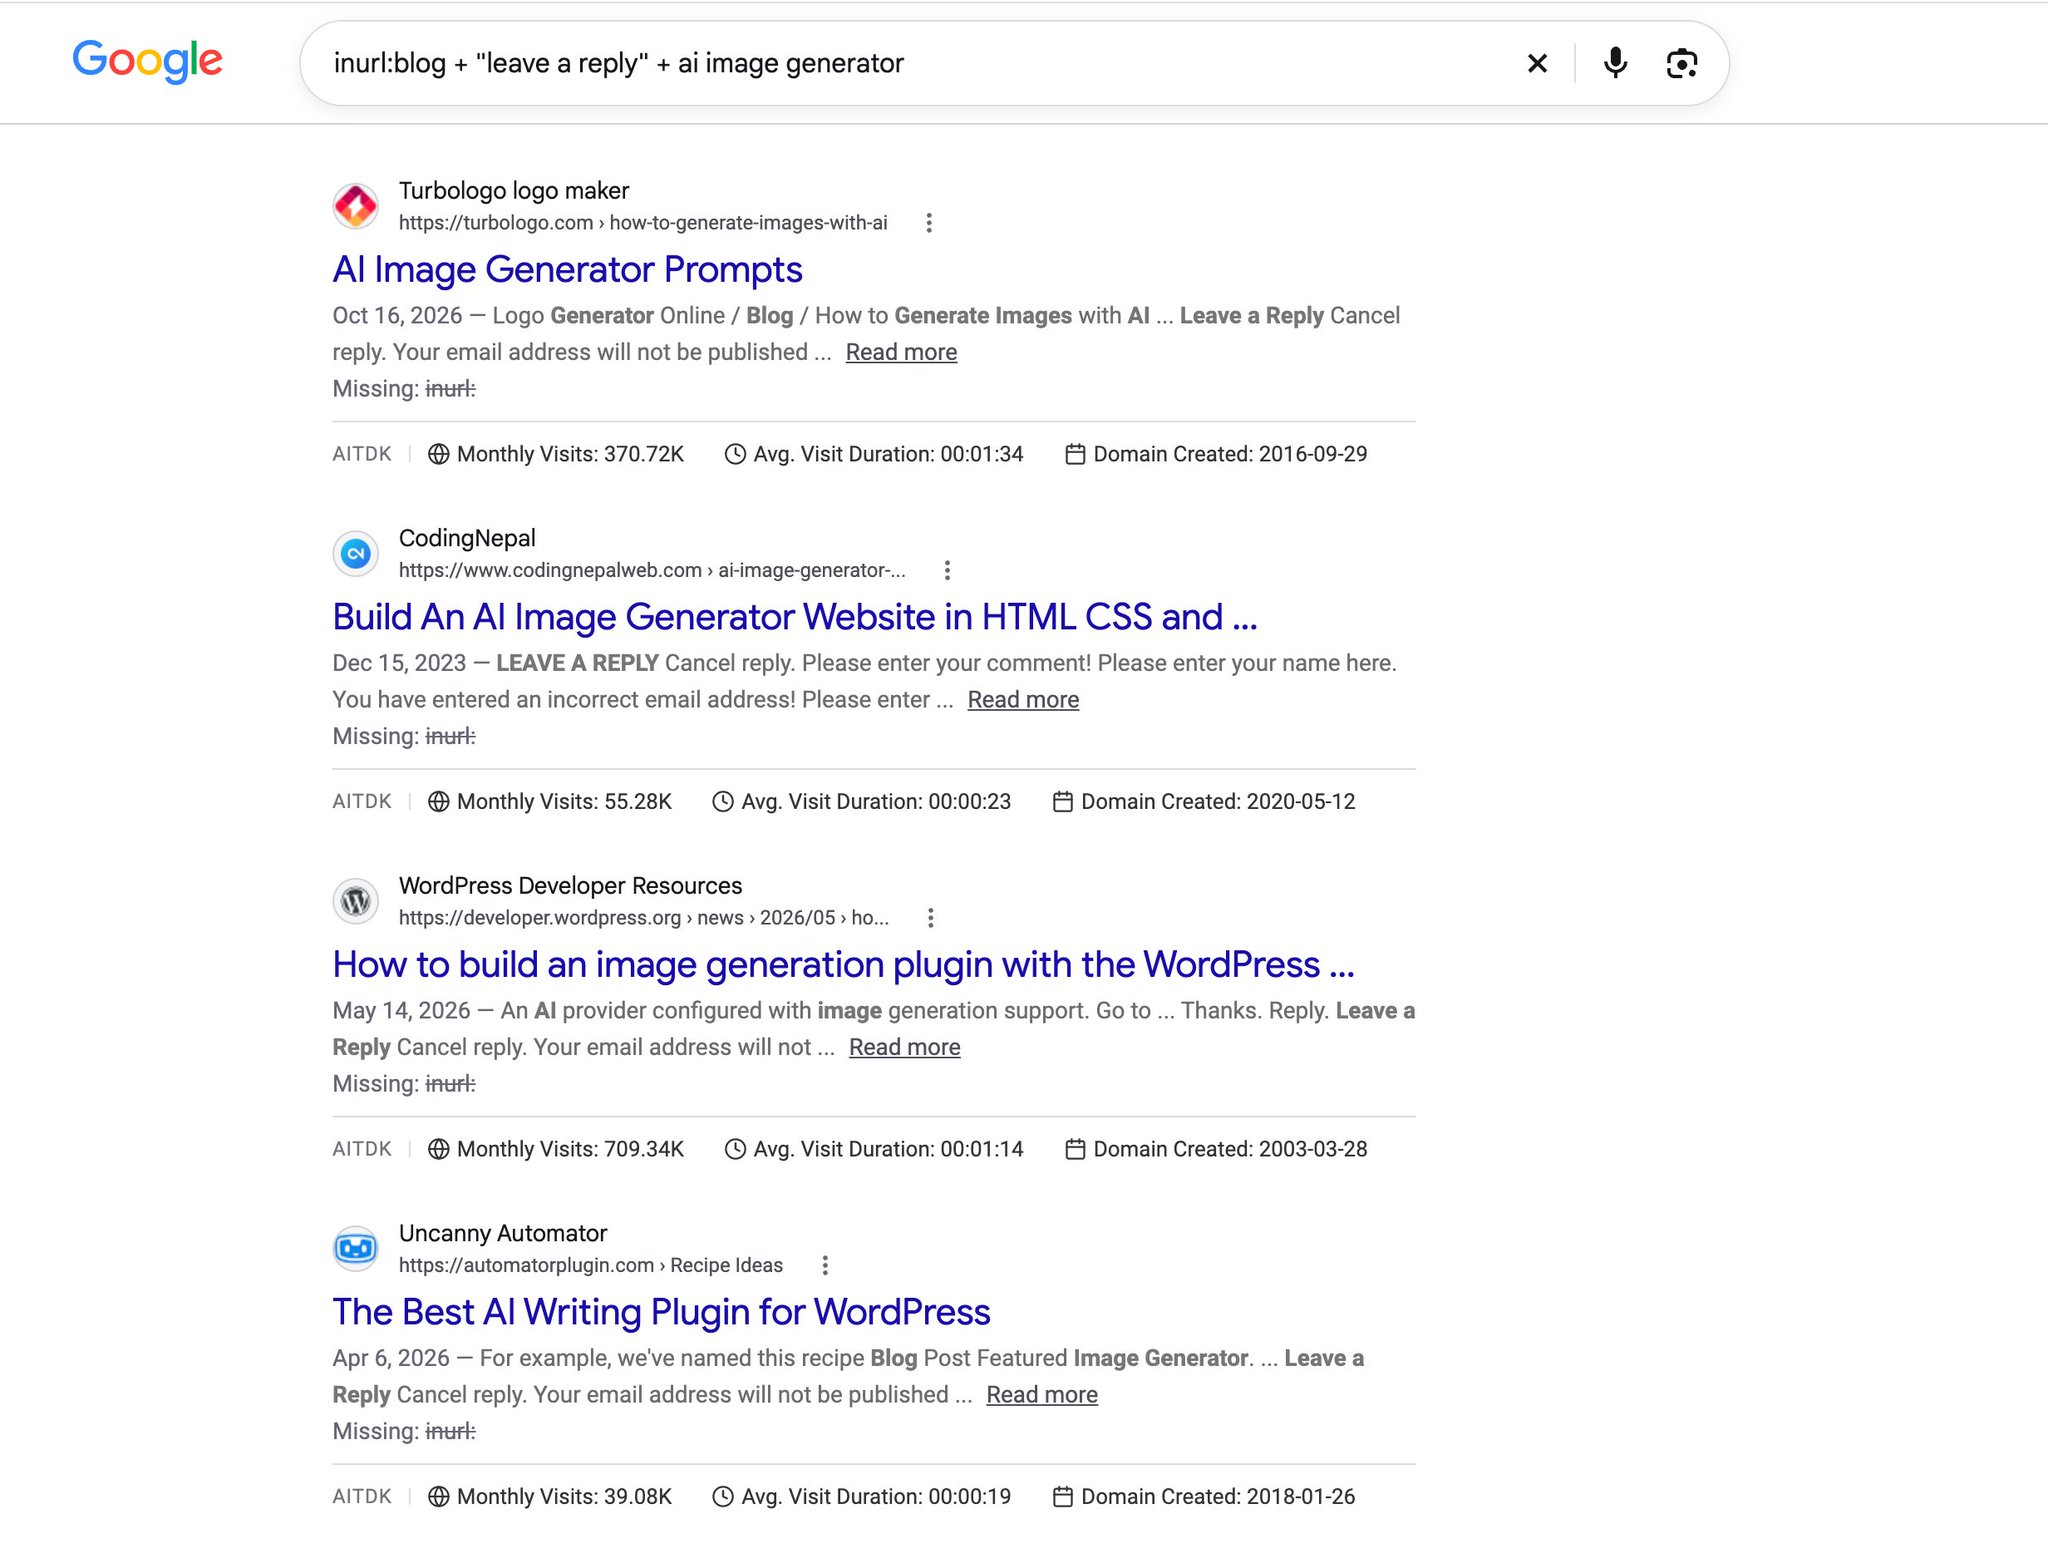Click Read more in the Uncanny Automator snippet
The image size is (2048, 1568).
pos(1041,1394)
